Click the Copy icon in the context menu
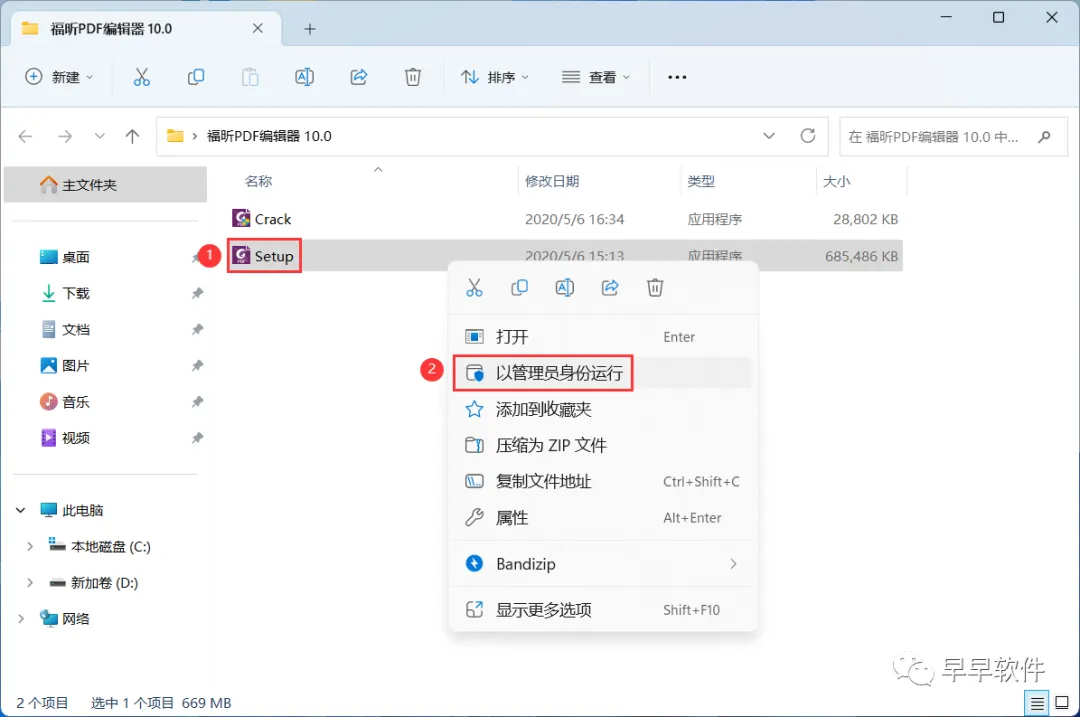 [519, 288]
